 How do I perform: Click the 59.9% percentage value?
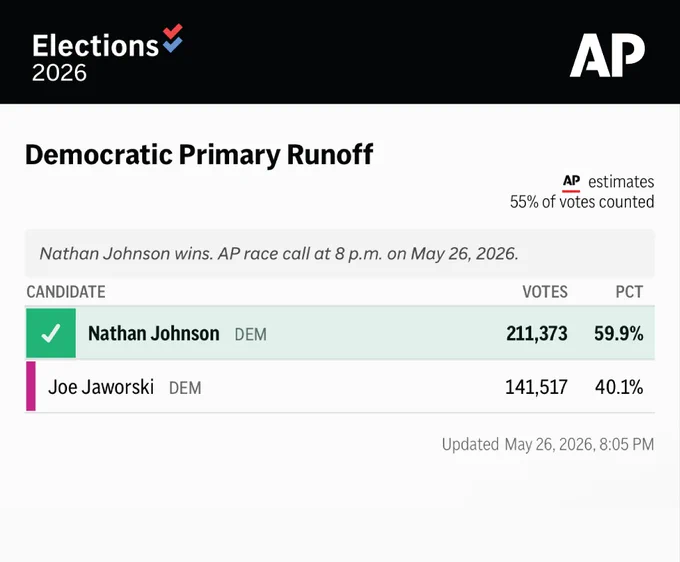619,333
